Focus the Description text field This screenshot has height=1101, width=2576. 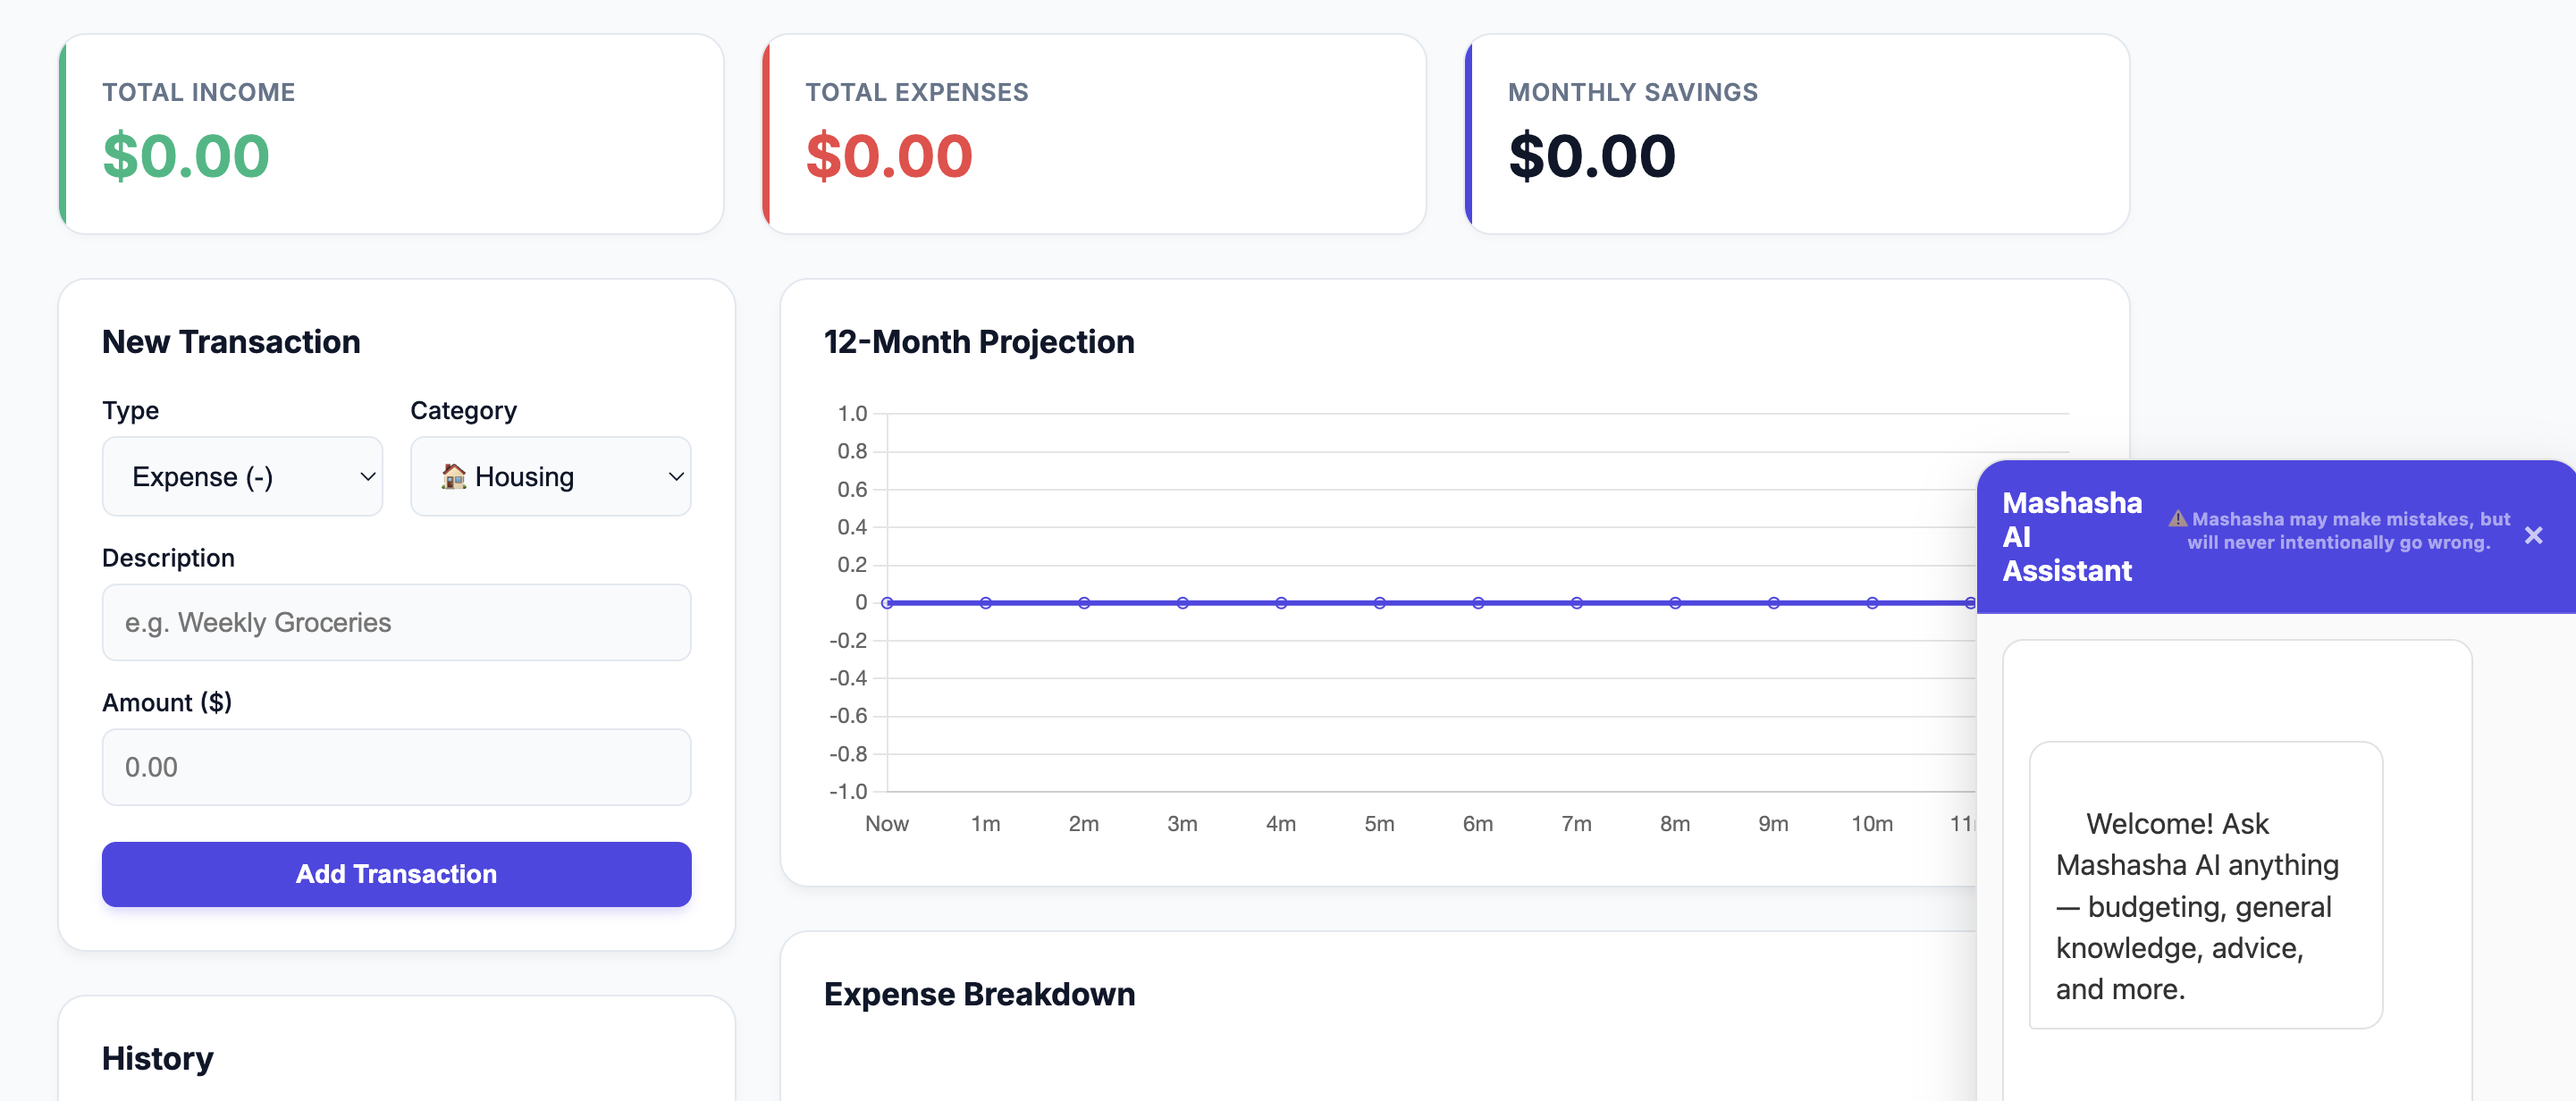pos(396,622)
